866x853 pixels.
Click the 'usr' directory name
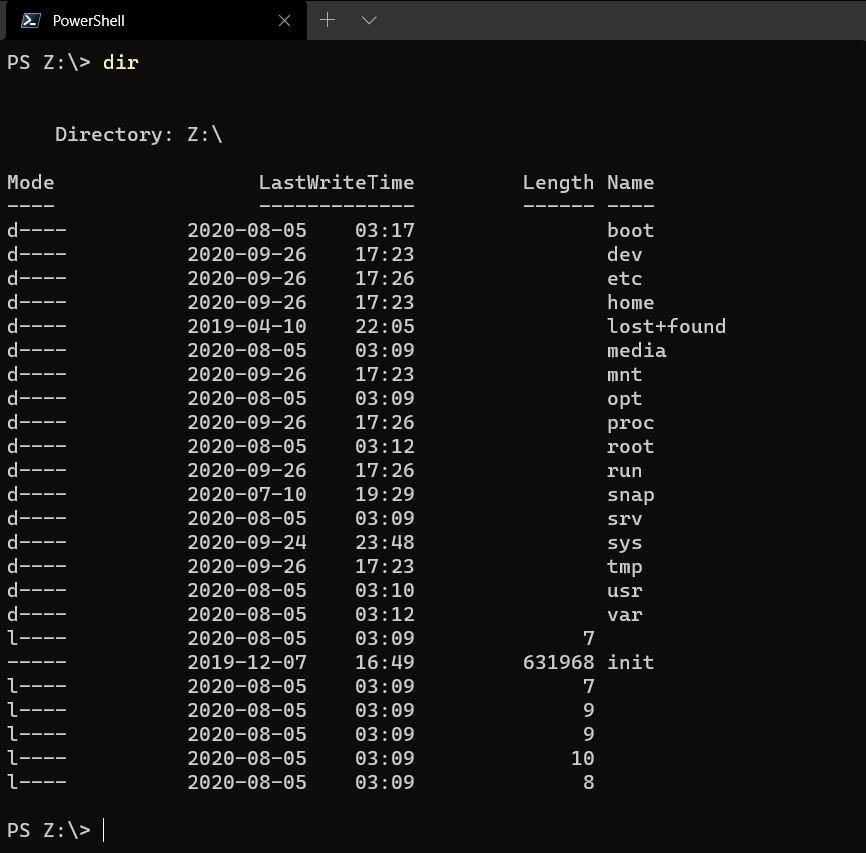coord(624,590)
